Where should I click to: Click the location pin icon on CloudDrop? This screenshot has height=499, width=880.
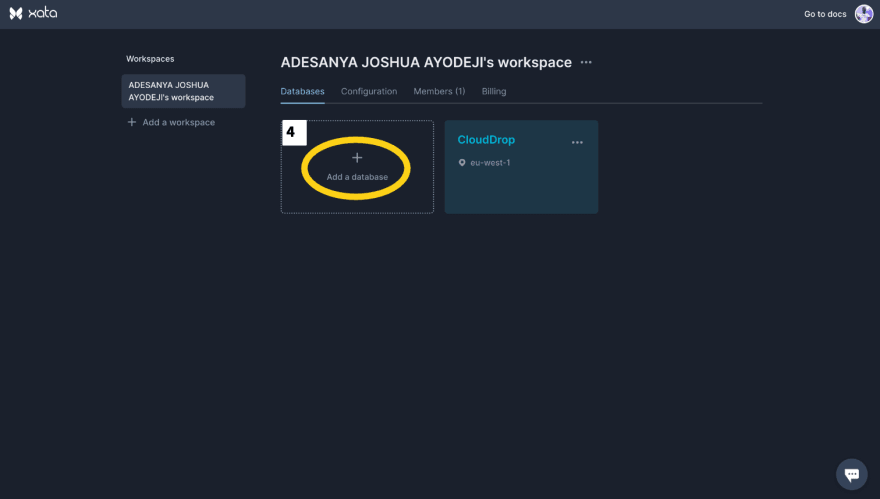(x=462, y=162)
